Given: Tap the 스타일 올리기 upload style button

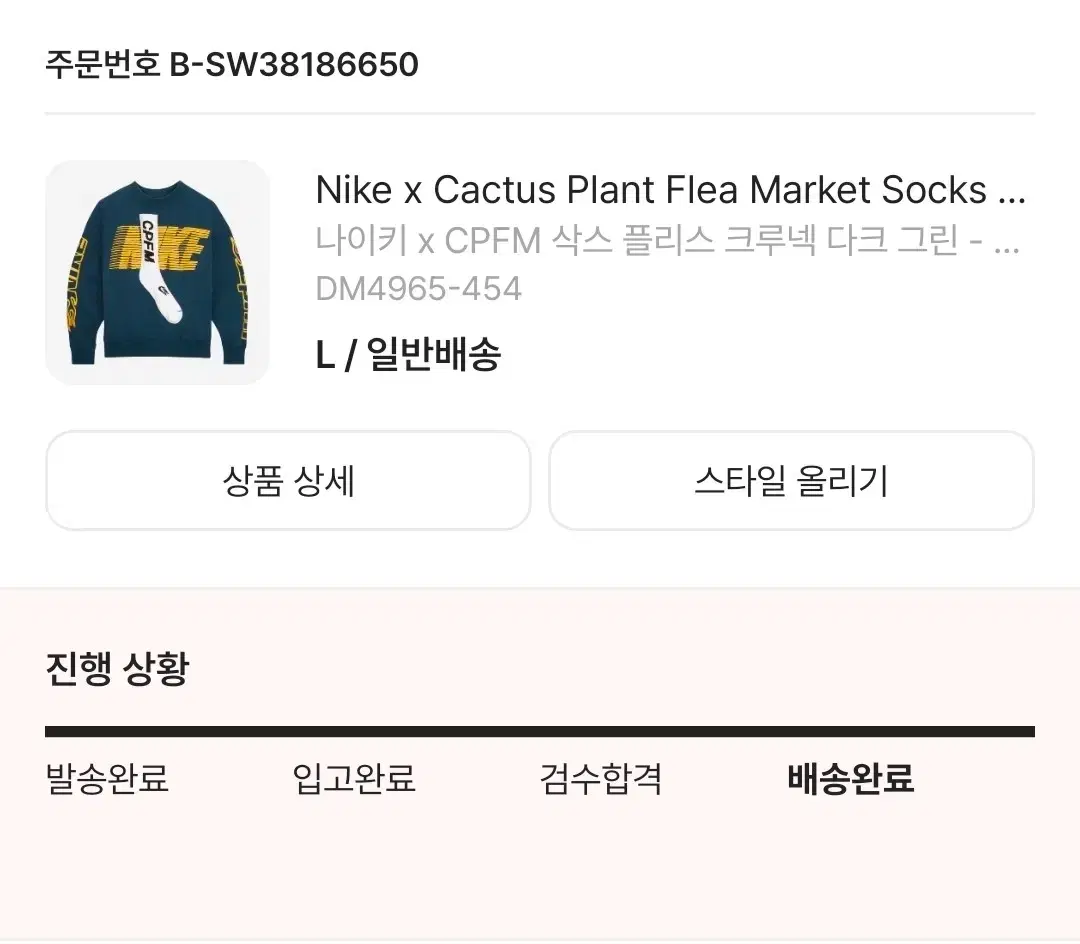Looking at the screenshot, I should pyautogui.click(x=791, y=481).
